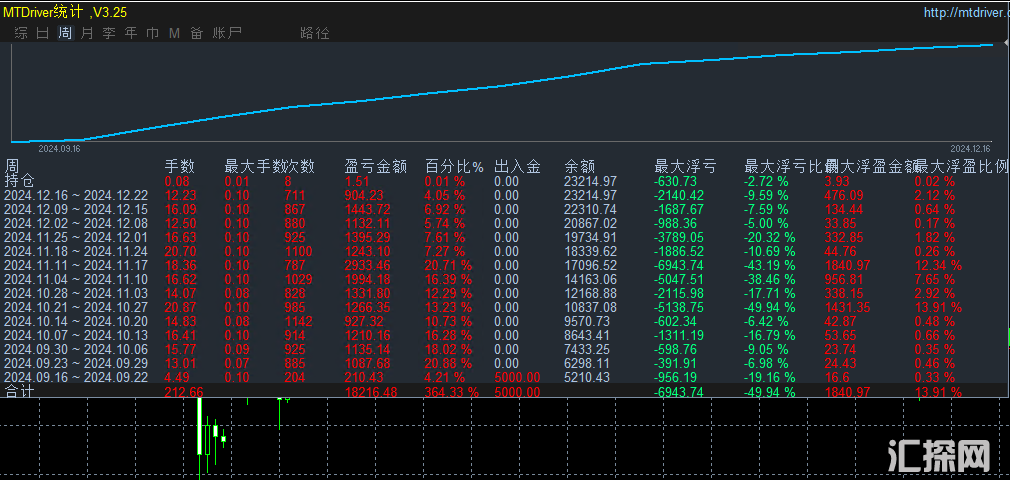This screenshot has height=480, width=1010.
Task: Click the 币 currency tab
Action: 153,33
